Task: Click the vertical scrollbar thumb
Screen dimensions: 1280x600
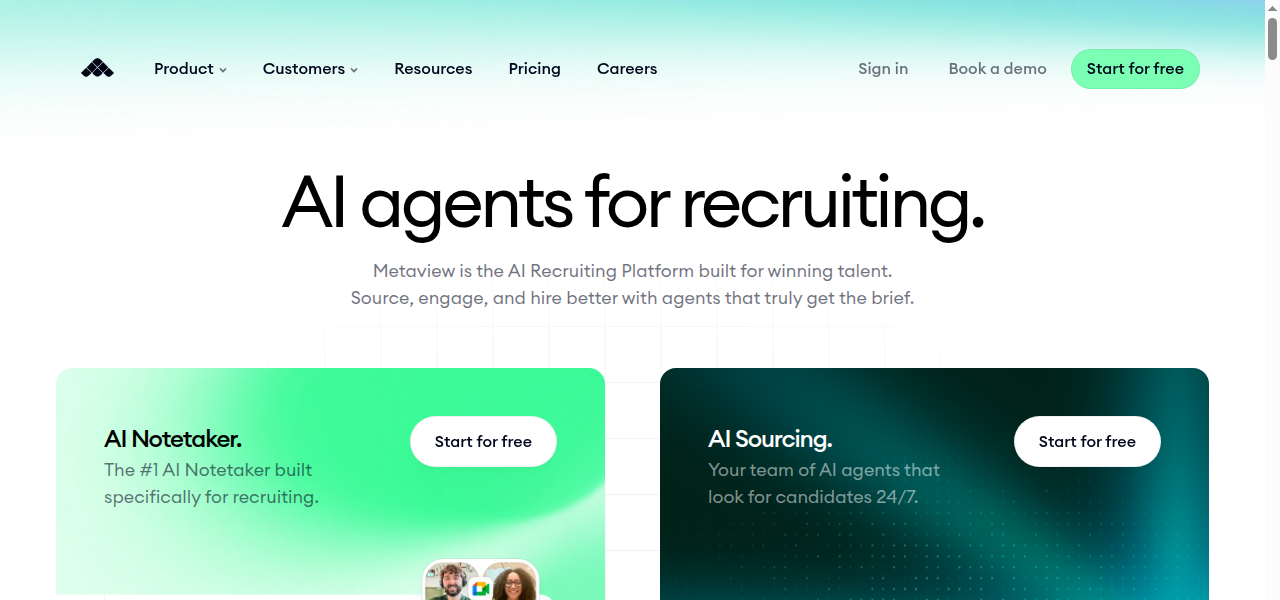Action: tap(1272, 38)
